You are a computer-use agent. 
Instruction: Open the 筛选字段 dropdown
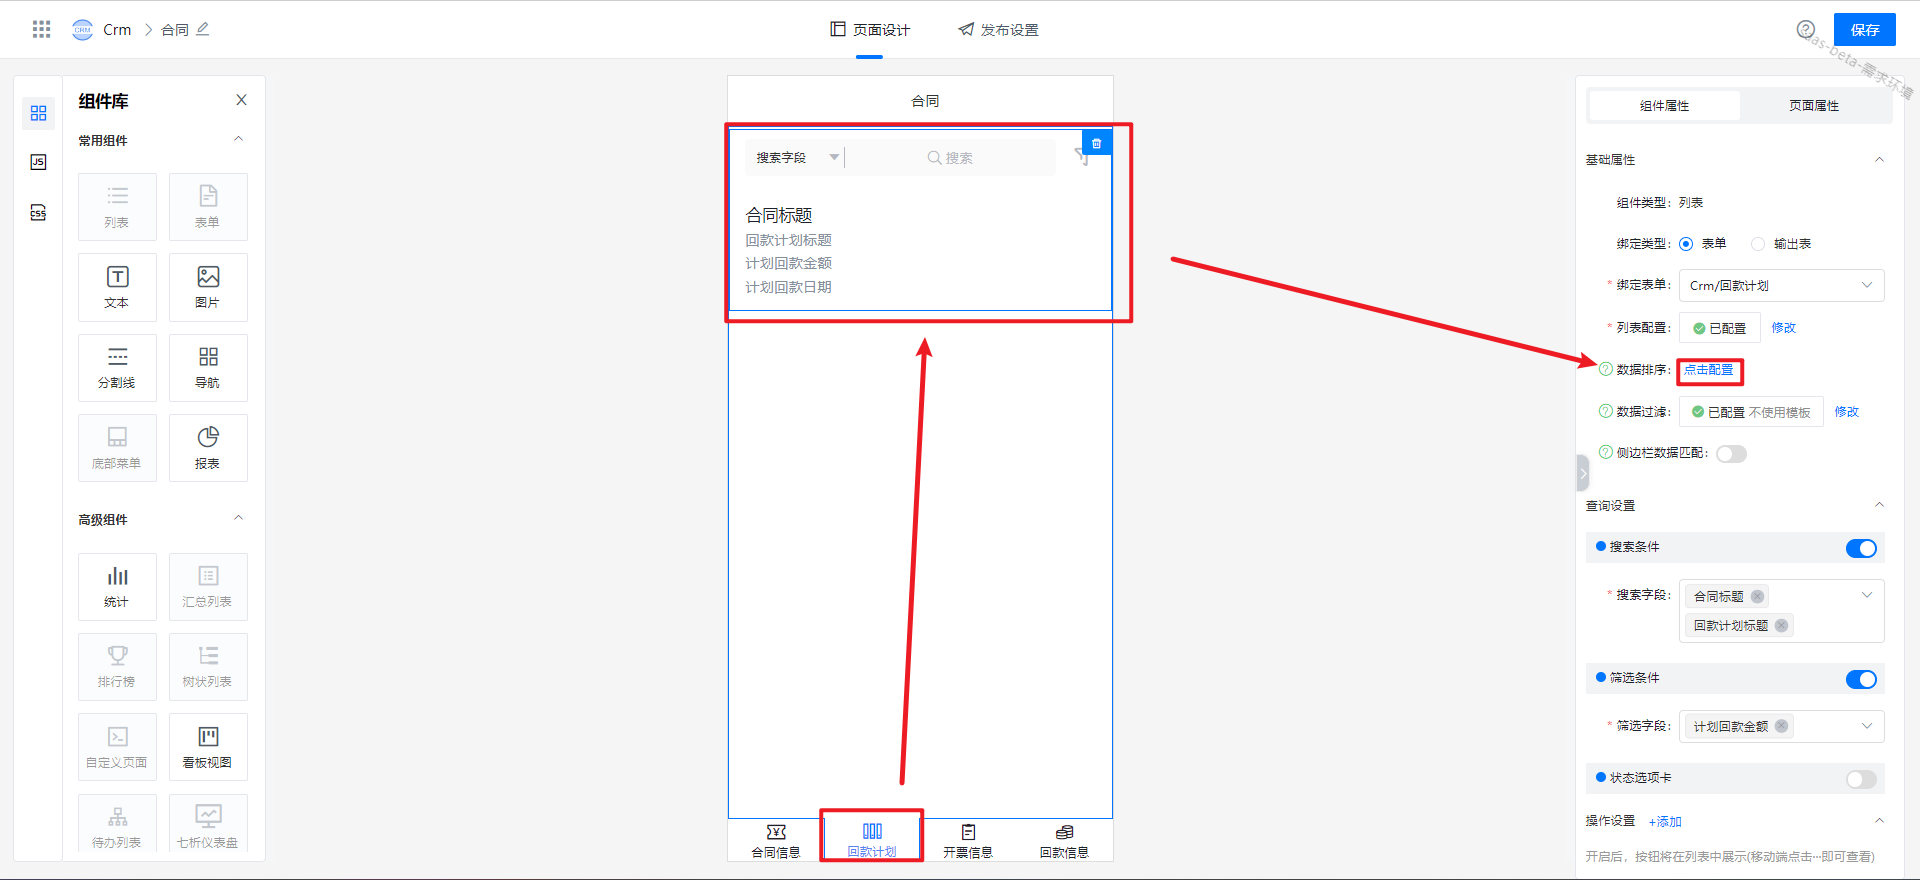[1781, 726]
